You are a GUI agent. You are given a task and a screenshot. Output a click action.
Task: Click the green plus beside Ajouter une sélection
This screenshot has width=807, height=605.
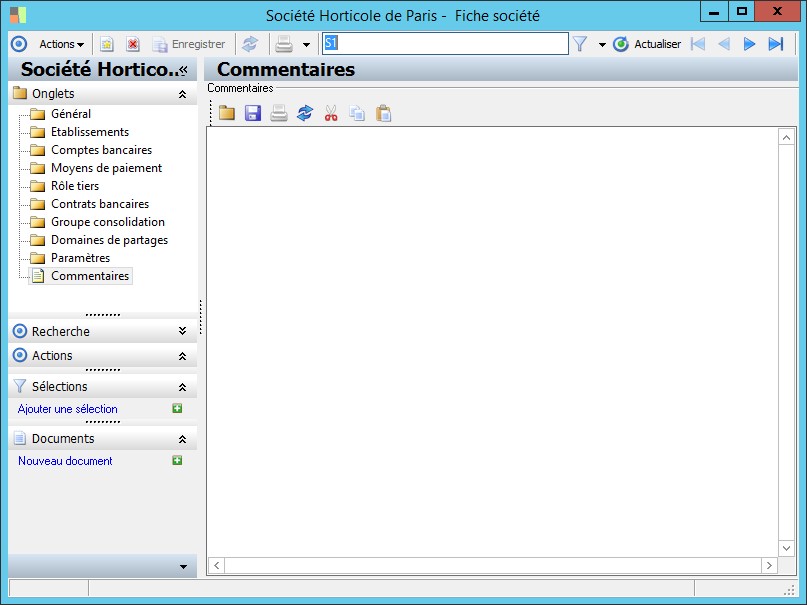pyautogui.click(x=177, y=408)
